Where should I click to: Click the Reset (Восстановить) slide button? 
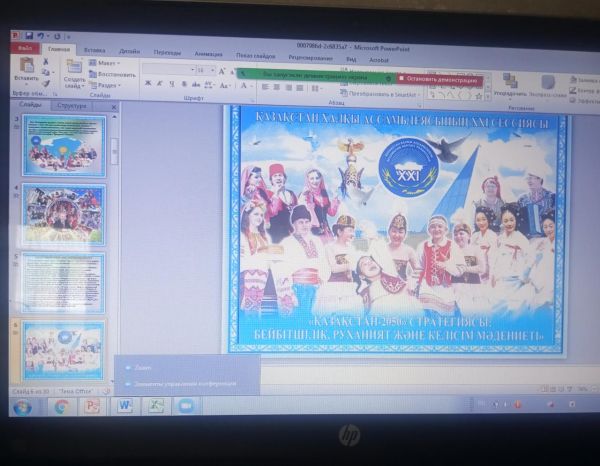(x=114, y=74)
